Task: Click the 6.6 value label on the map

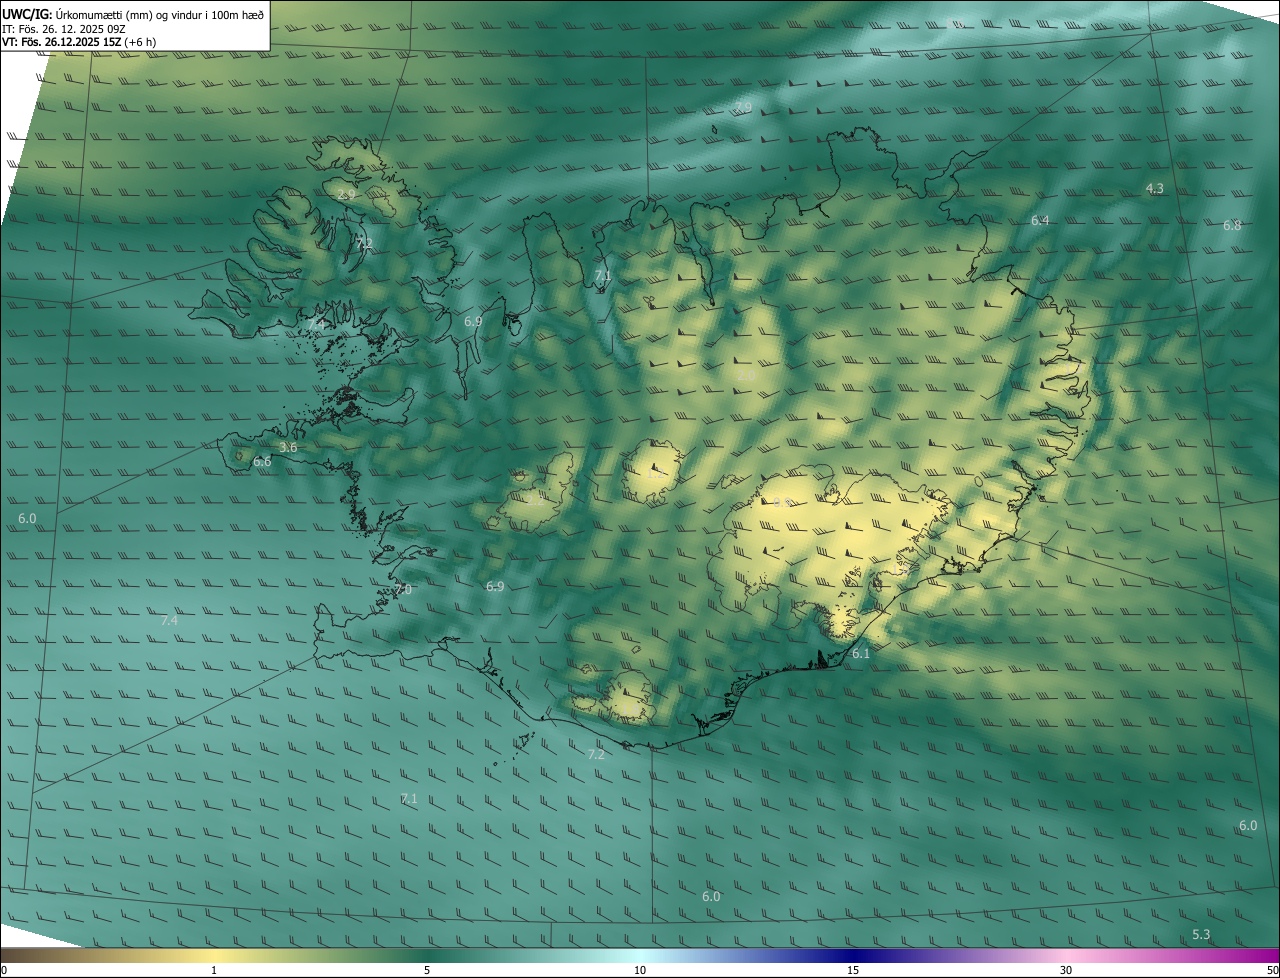Action: point(262,461)
